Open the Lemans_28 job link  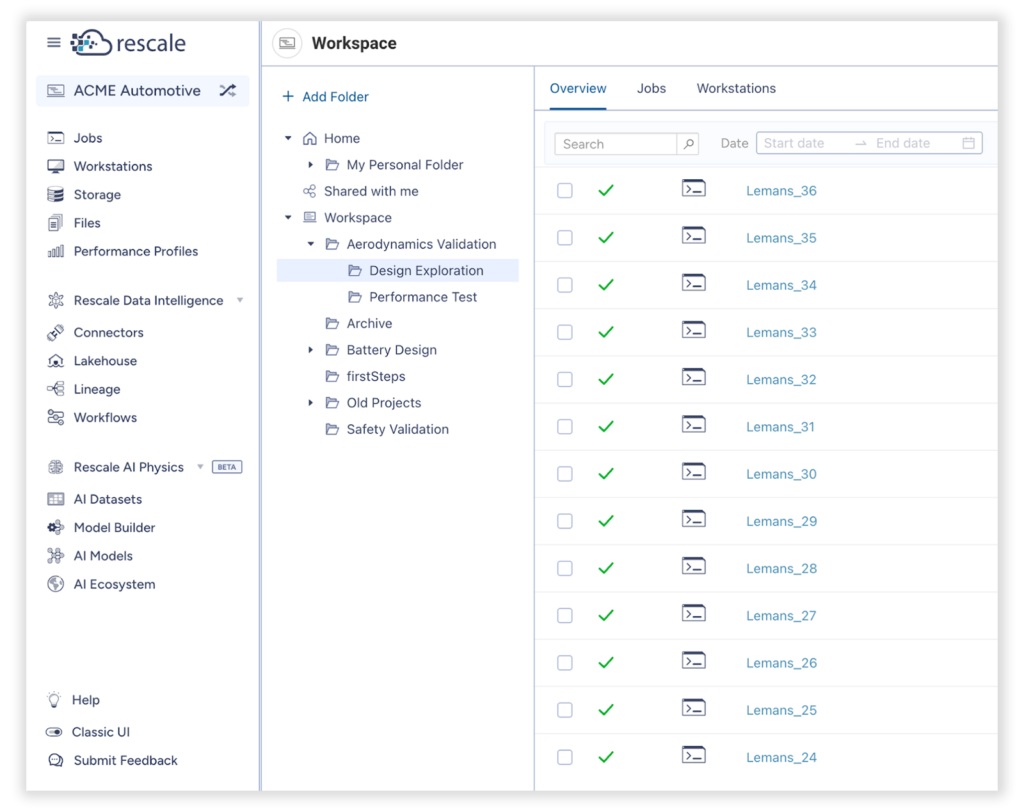[x=781, y=568]
